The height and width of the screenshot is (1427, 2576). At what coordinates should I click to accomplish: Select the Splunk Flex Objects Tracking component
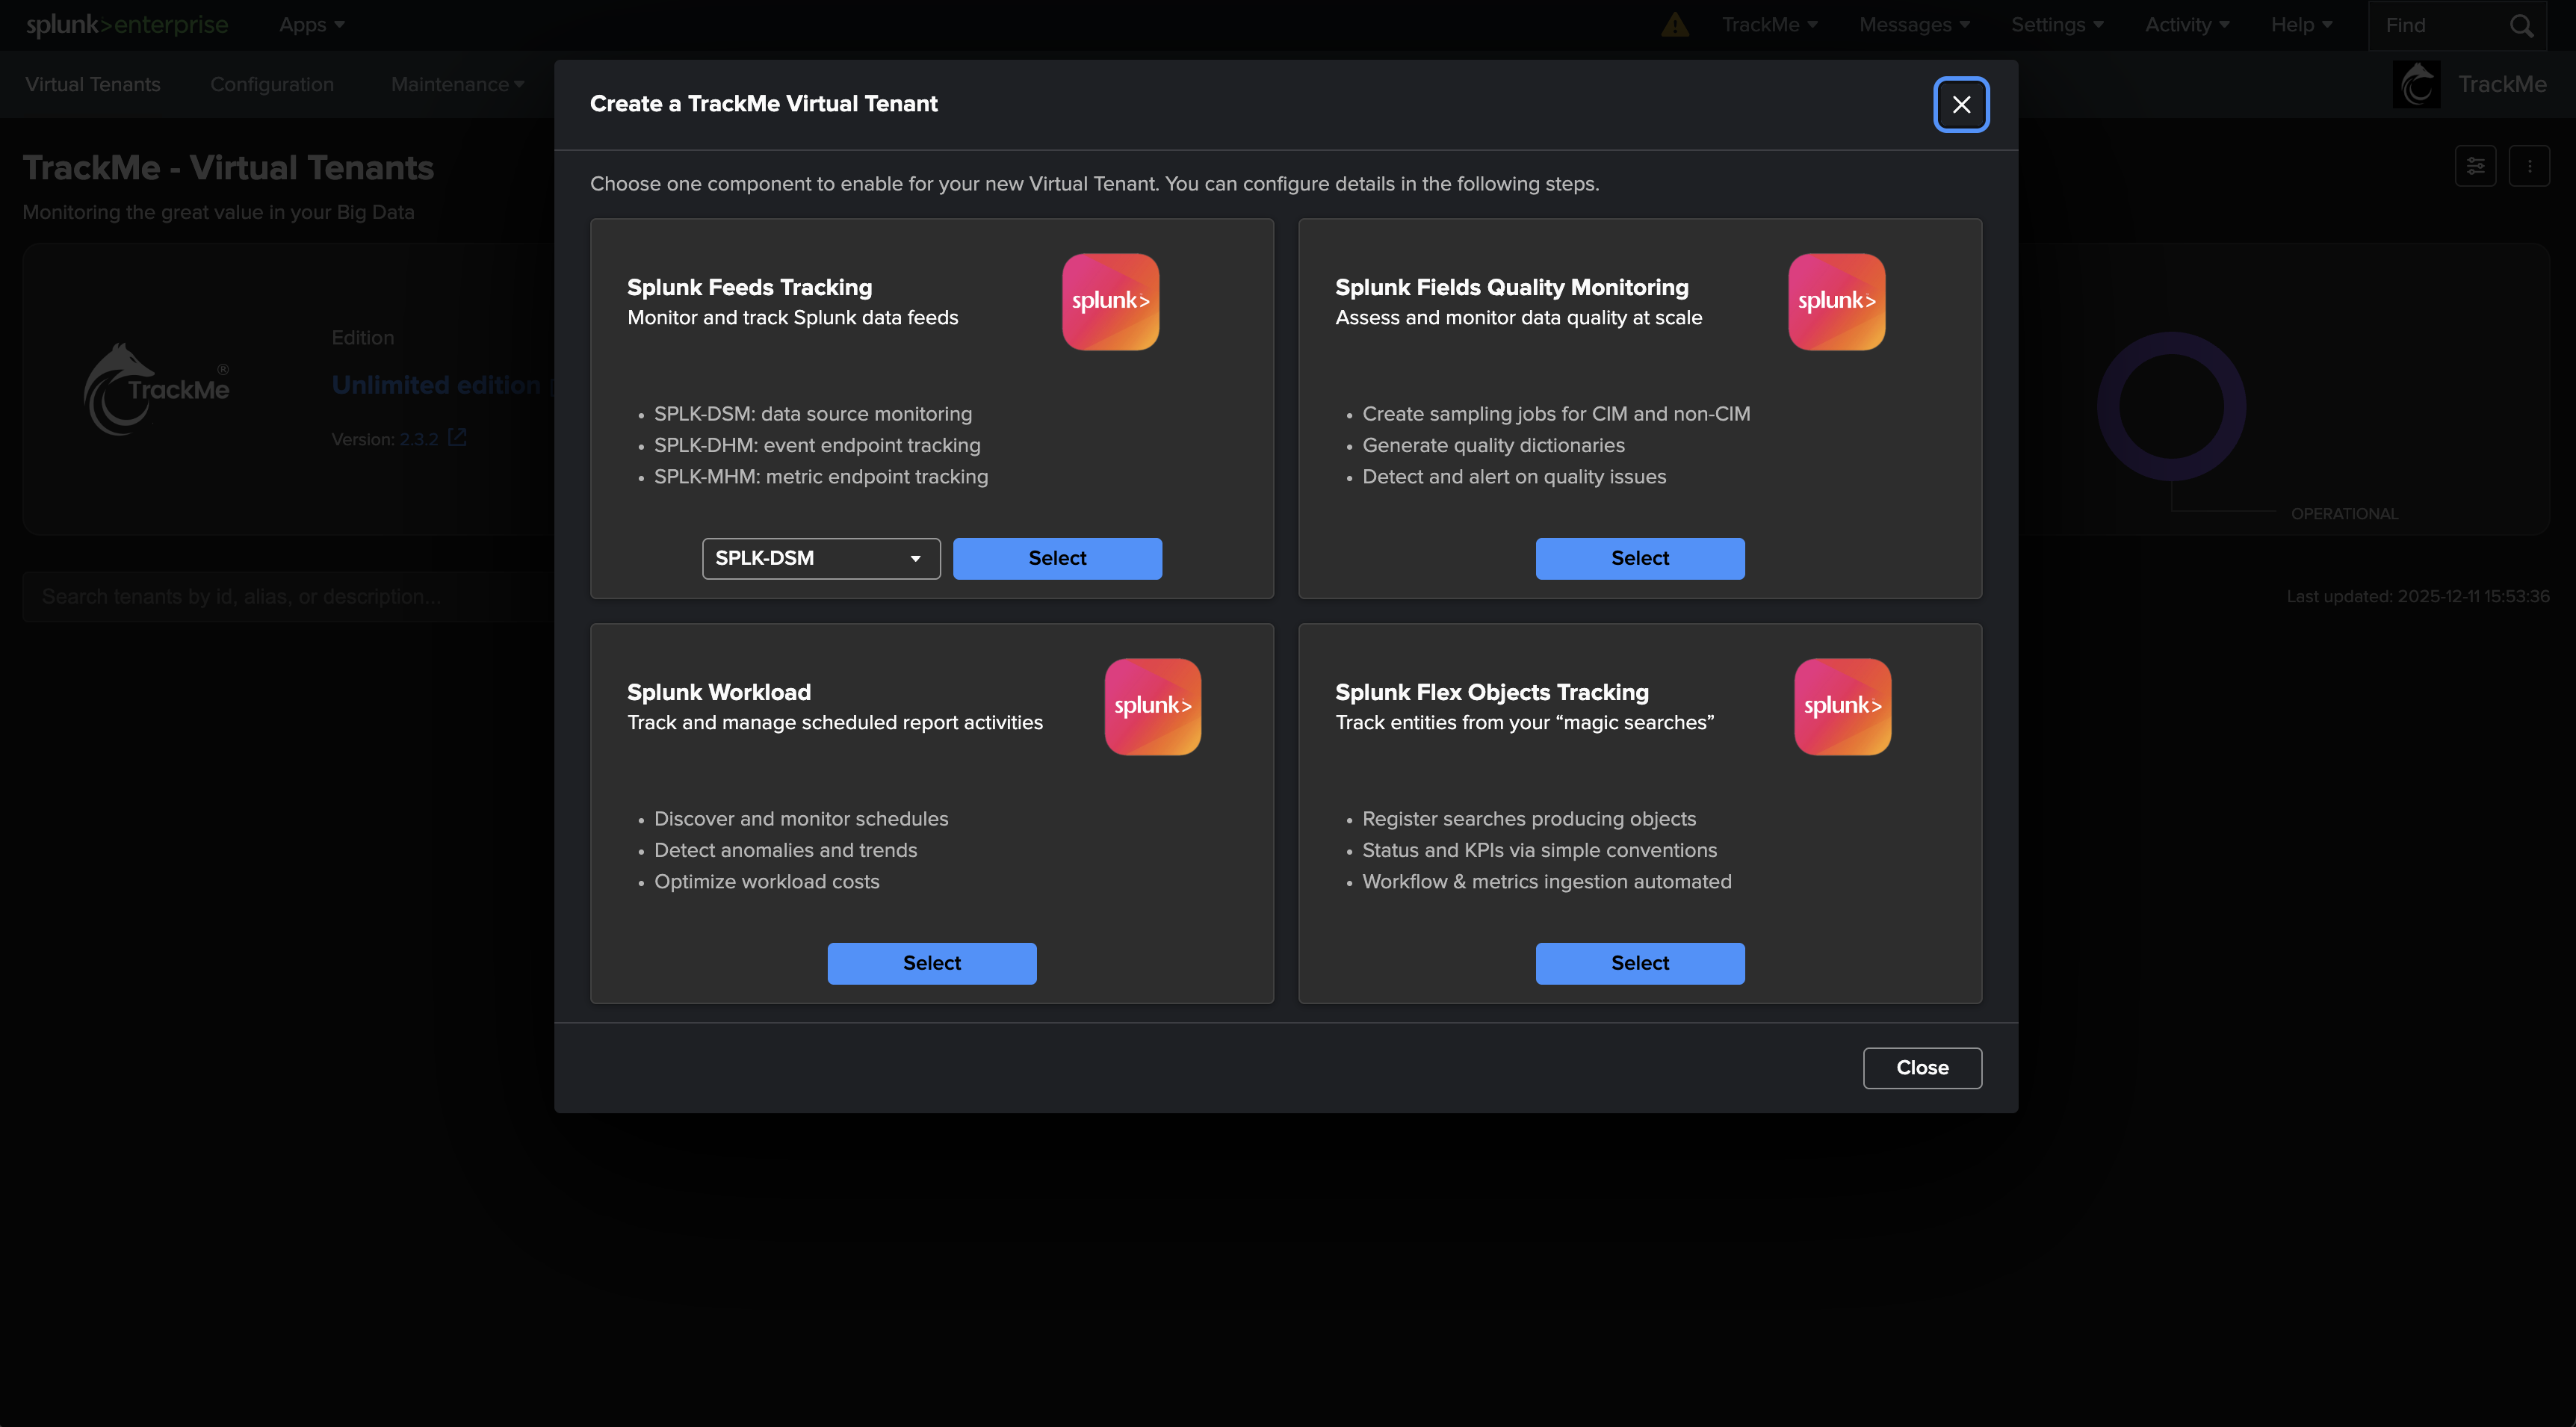(1639, 963)
